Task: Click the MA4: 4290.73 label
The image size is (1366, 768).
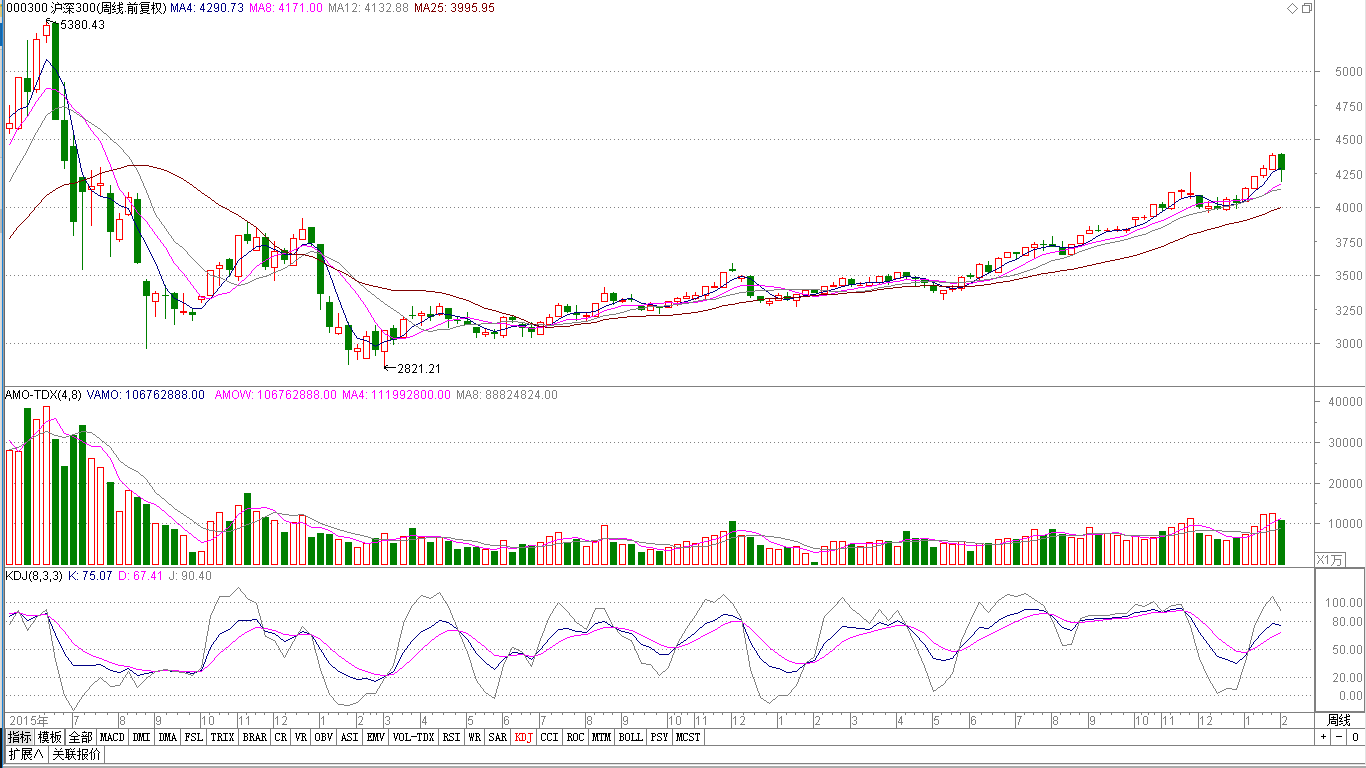Action: click(x=207, y=8)
